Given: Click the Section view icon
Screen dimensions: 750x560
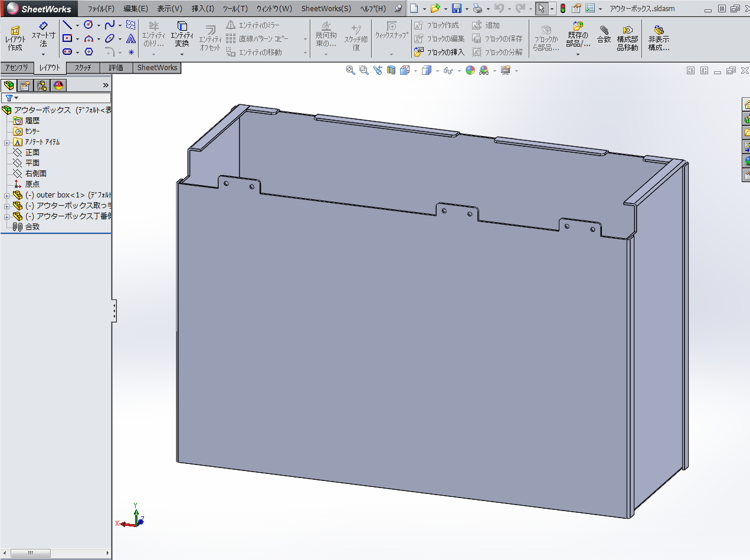Looking at the screenshot, I should click(x=391, y=70).
